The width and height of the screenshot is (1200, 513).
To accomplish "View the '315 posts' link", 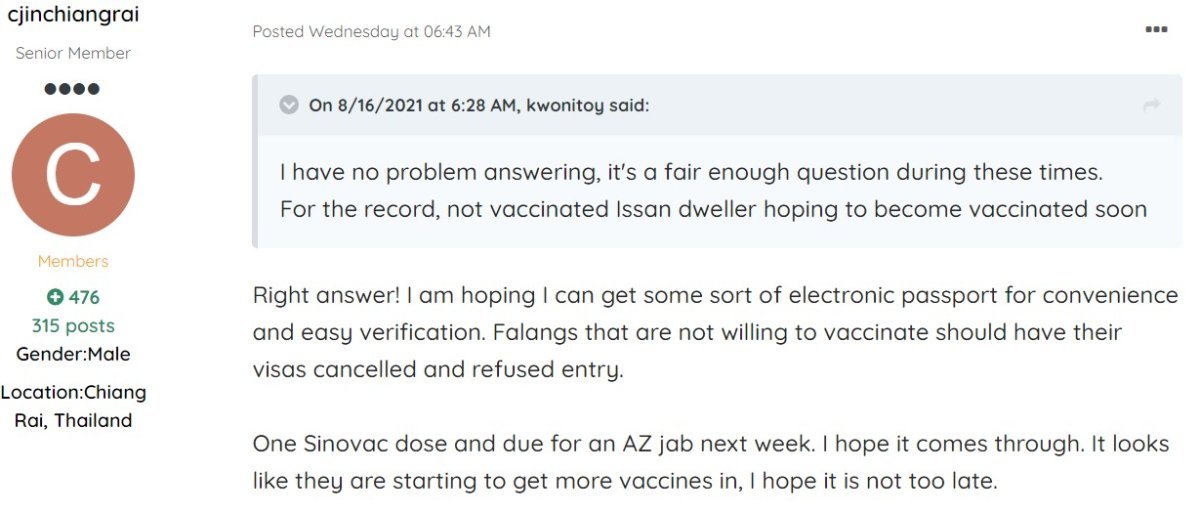I will tap(73, 326).
